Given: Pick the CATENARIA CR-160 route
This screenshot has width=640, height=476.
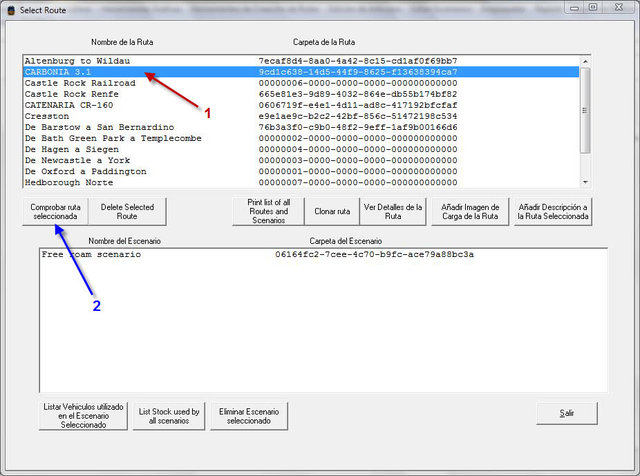Looking at the screenshot, I should point(72,105).
